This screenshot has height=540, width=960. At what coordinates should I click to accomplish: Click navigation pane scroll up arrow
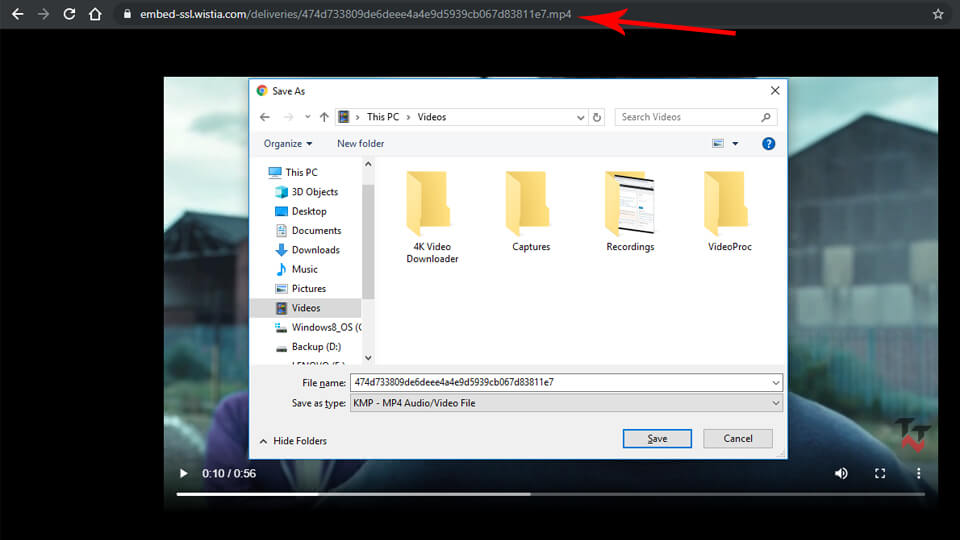pos(368,164)
